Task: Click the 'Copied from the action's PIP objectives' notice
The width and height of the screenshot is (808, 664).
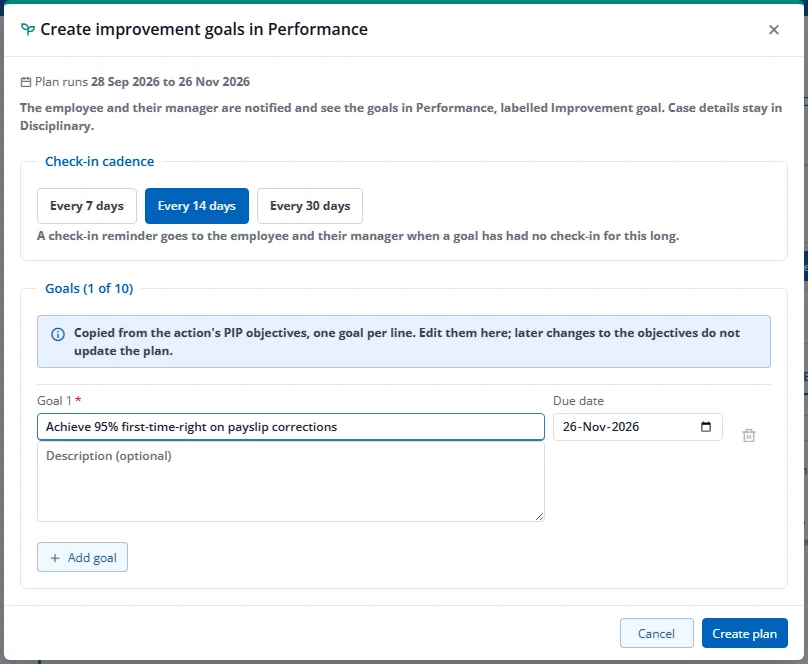Action: pyautogui.click(x=404, y=342)
